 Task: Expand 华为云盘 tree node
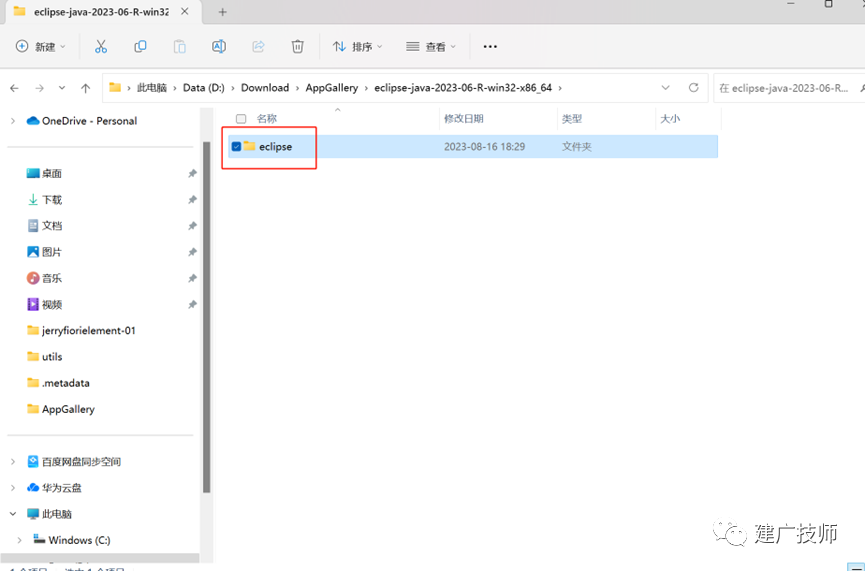(x=13, y=488)
